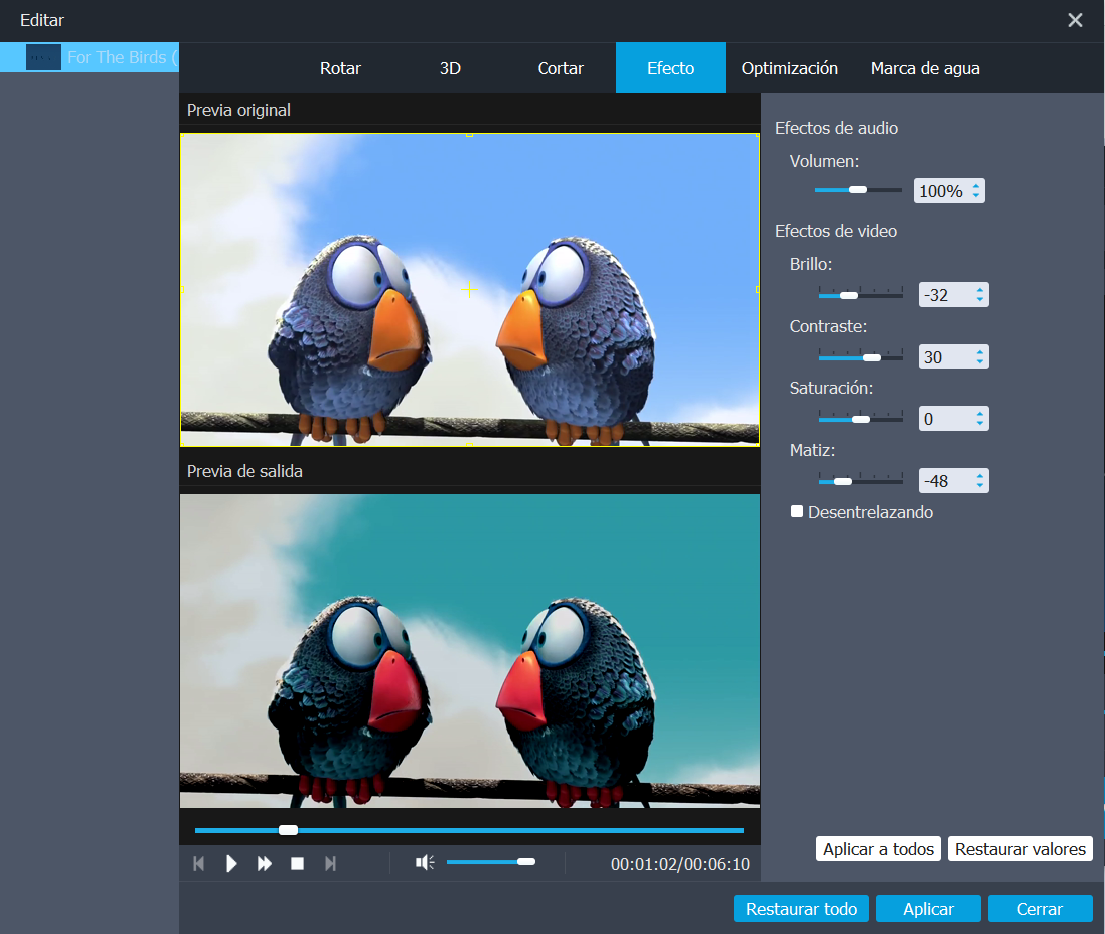Close the Editar dialog with the X
The image size is (1105, 934).
click(x=1075, y=20)
